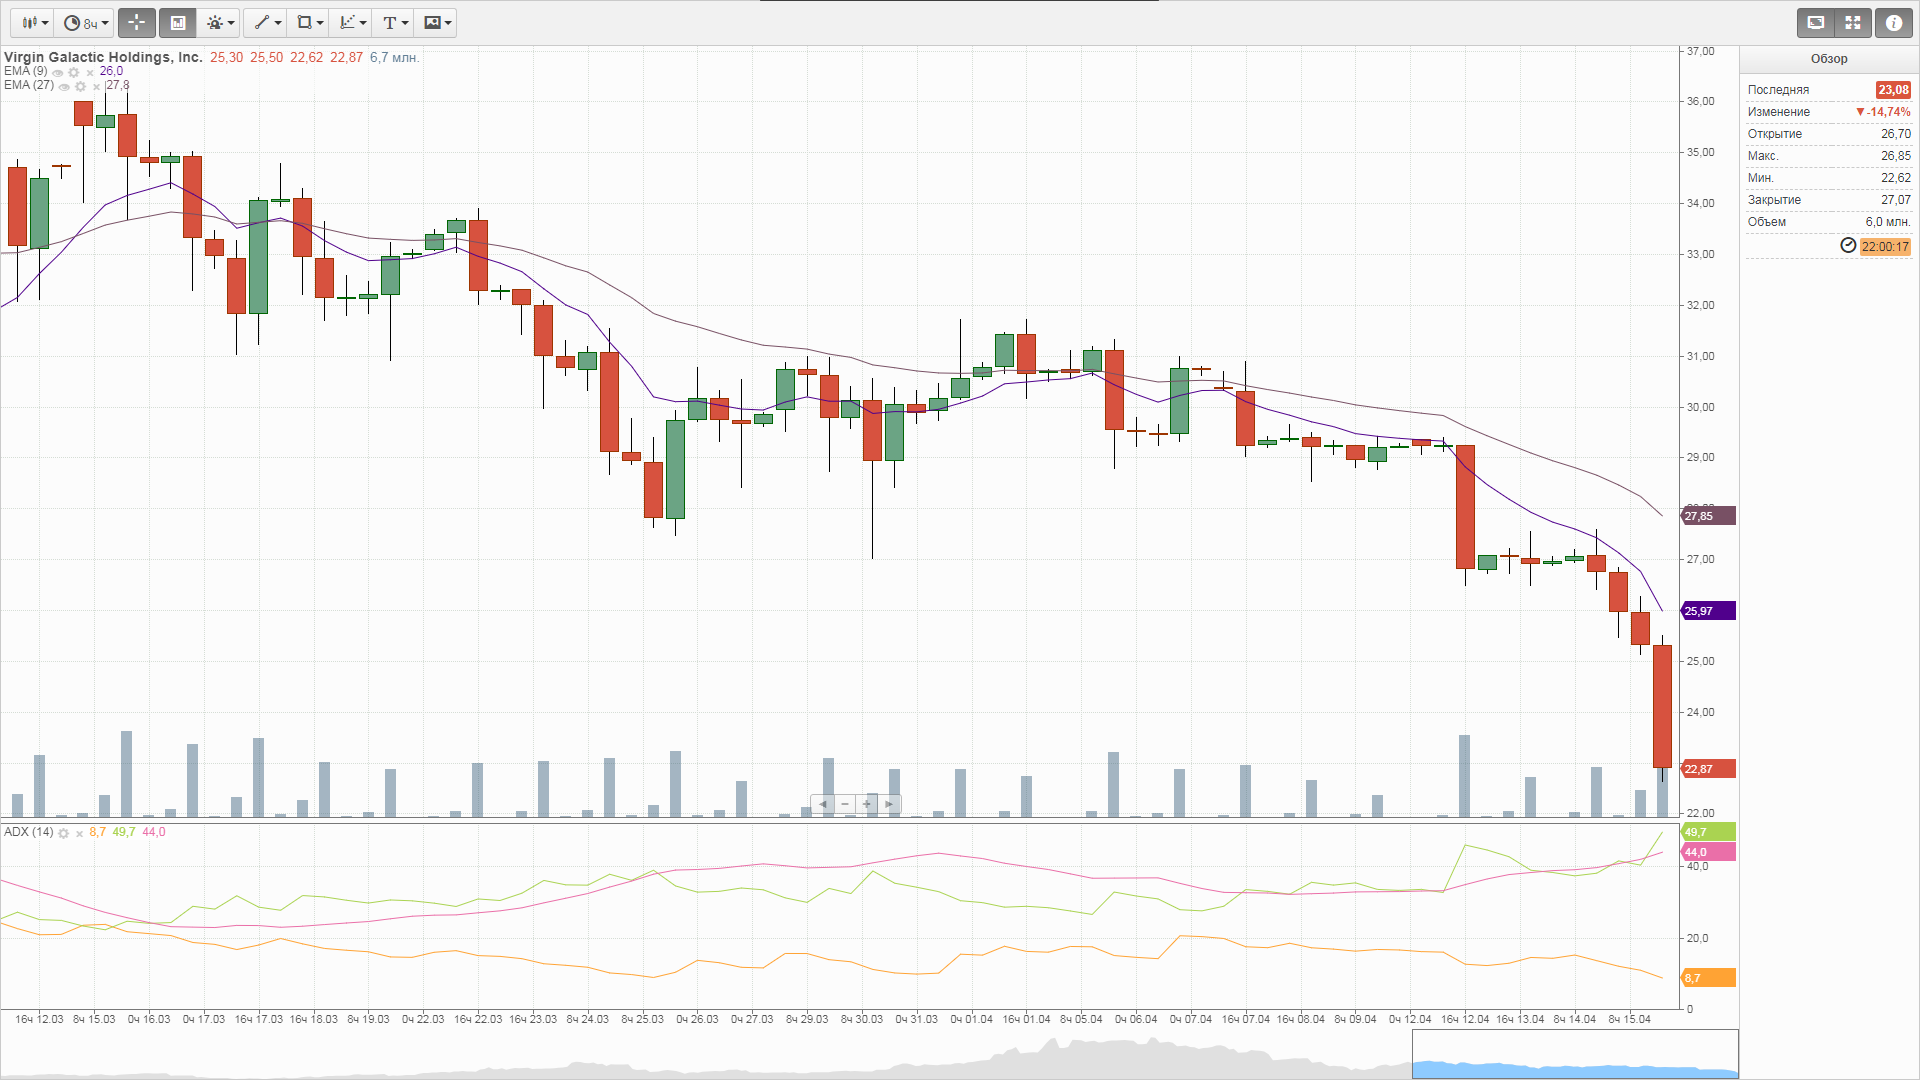
Task: Remove the EMA (27) indicator
Action: click(x=96, y=86)
